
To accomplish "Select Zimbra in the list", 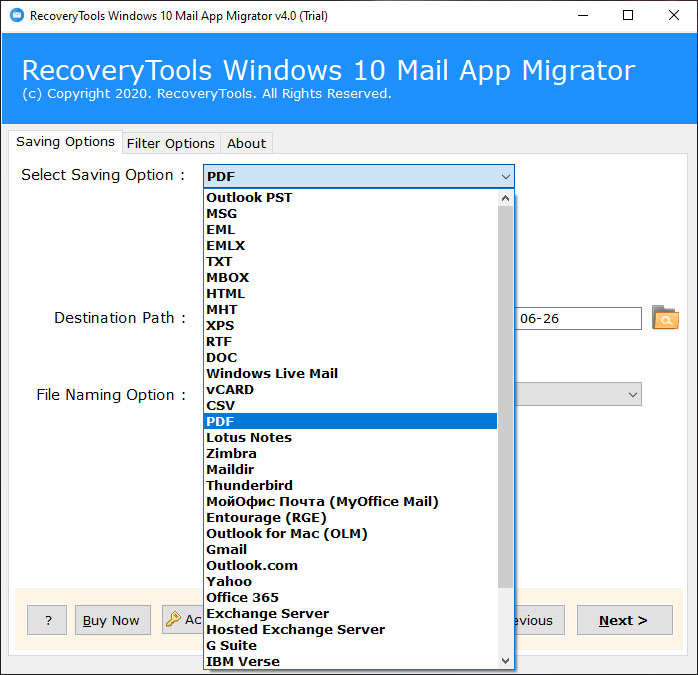I will 350,453.
